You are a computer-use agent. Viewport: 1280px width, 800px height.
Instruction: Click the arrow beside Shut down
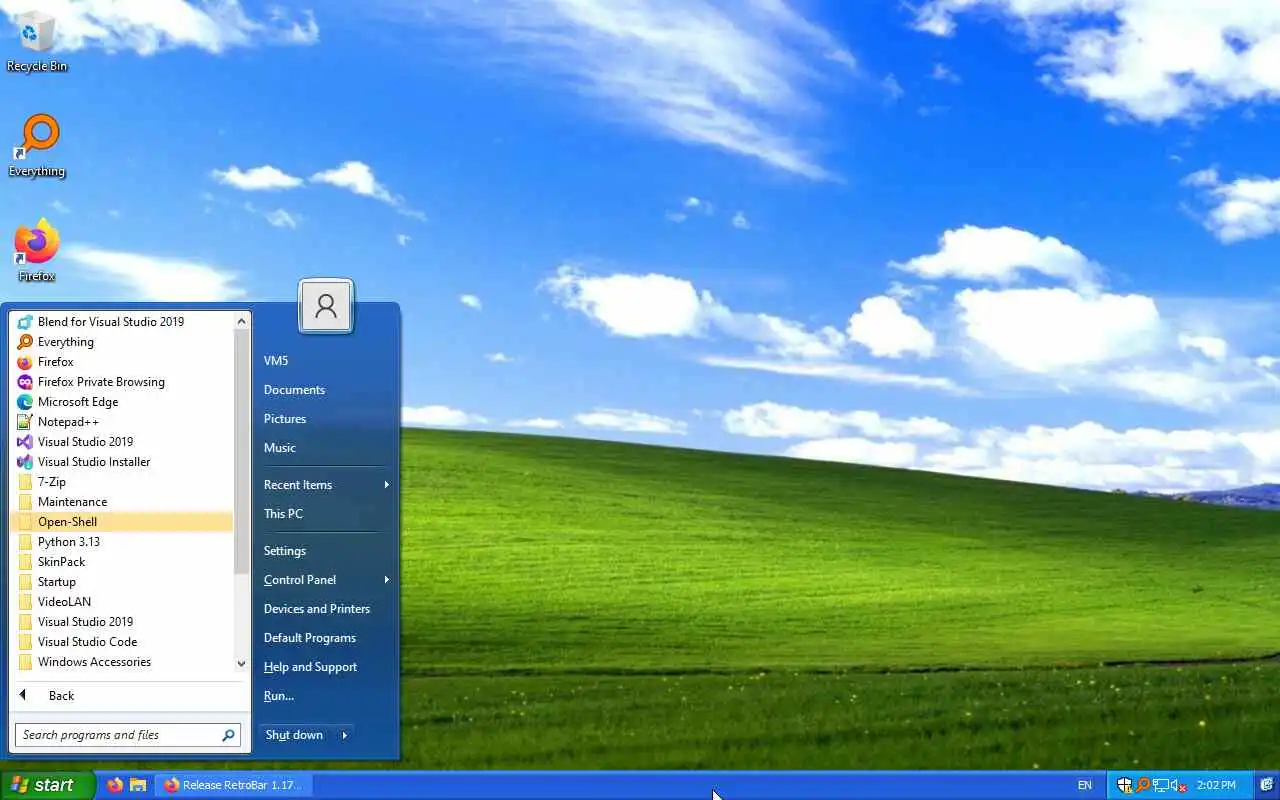[x=344, y=735]
